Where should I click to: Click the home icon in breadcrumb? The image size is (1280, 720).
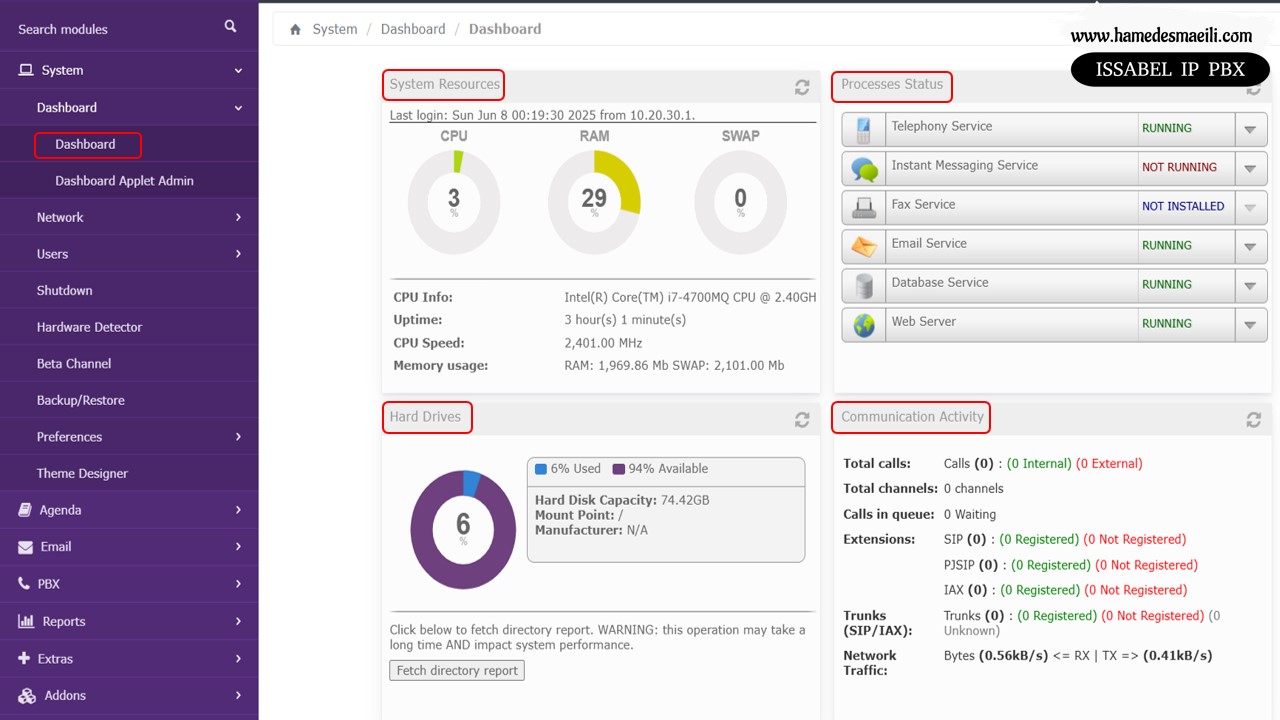pos(295,30)
